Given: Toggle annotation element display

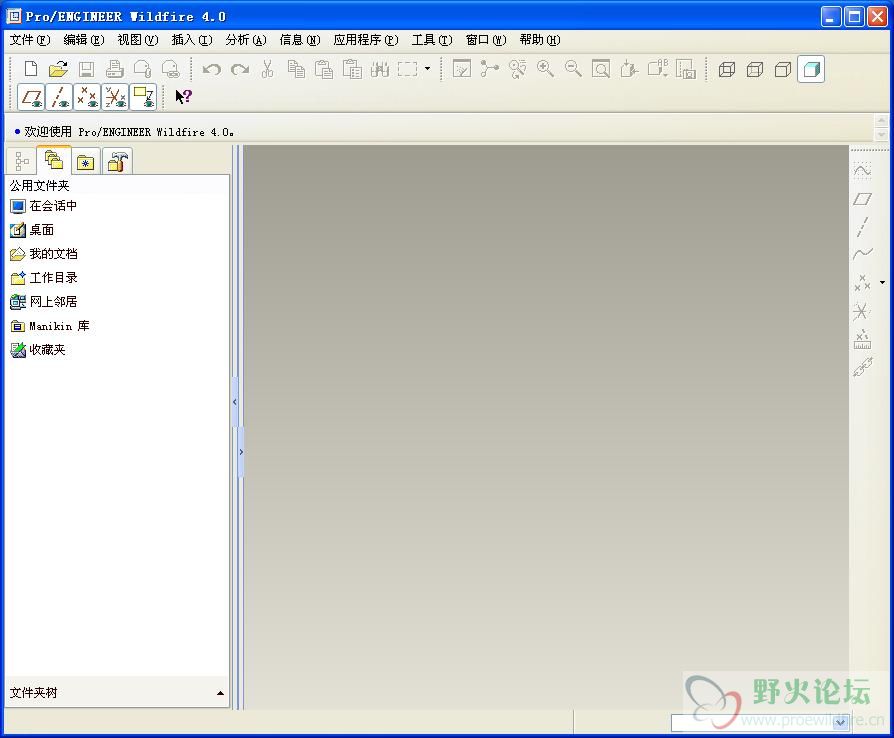Looking at the screenshot, I should click(143, 97).
